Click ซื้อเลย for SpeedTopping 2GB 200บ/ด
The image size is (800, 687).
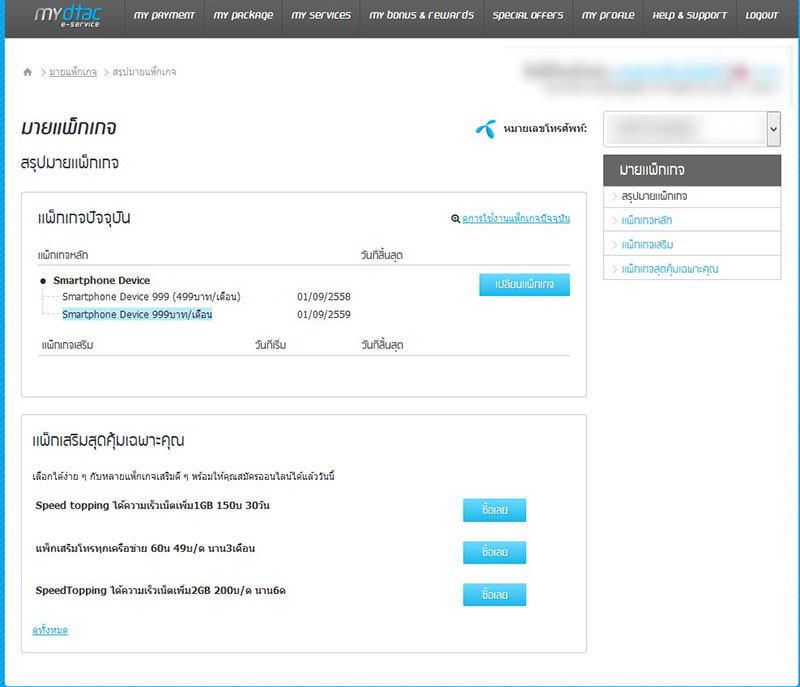click(x=494, y=595)
